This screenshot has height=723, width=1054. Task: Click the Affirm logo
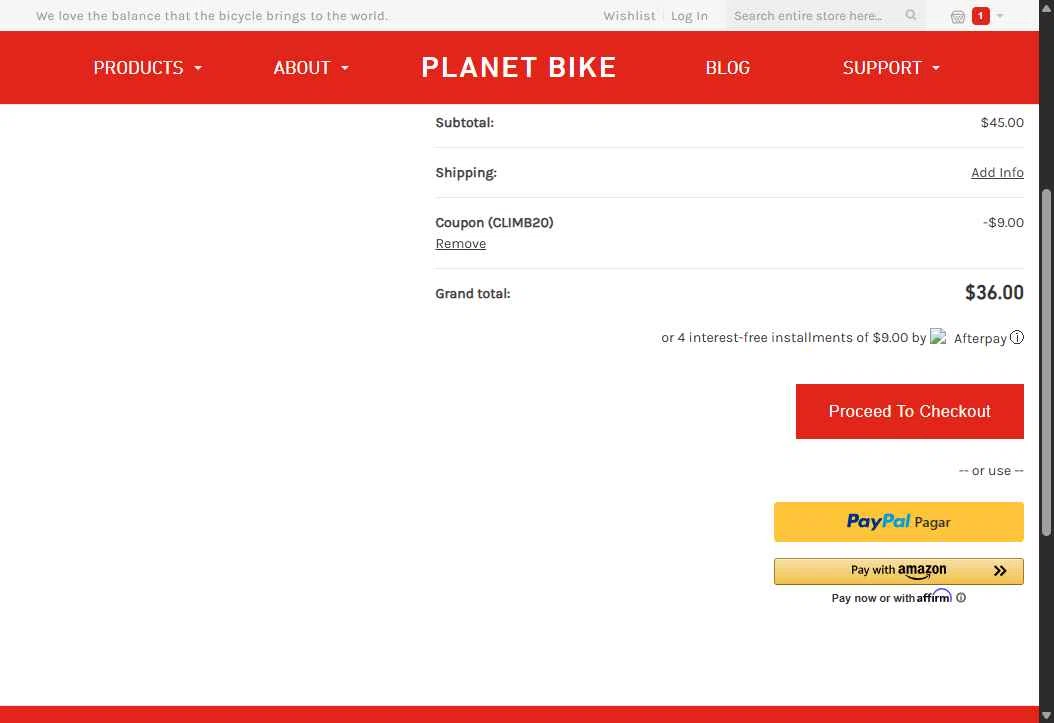[934, 596]
